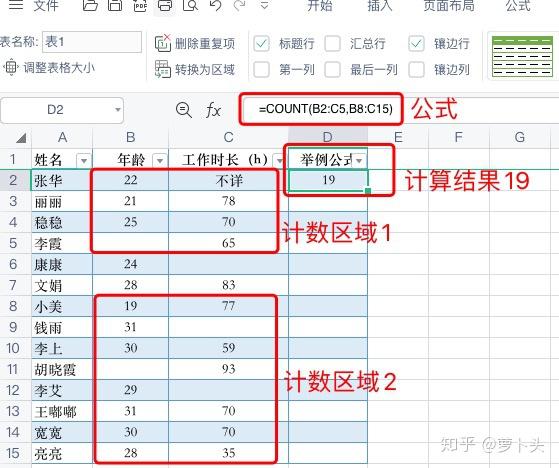
Task: Click 转换为区域 button
Action: click(195, 69)
